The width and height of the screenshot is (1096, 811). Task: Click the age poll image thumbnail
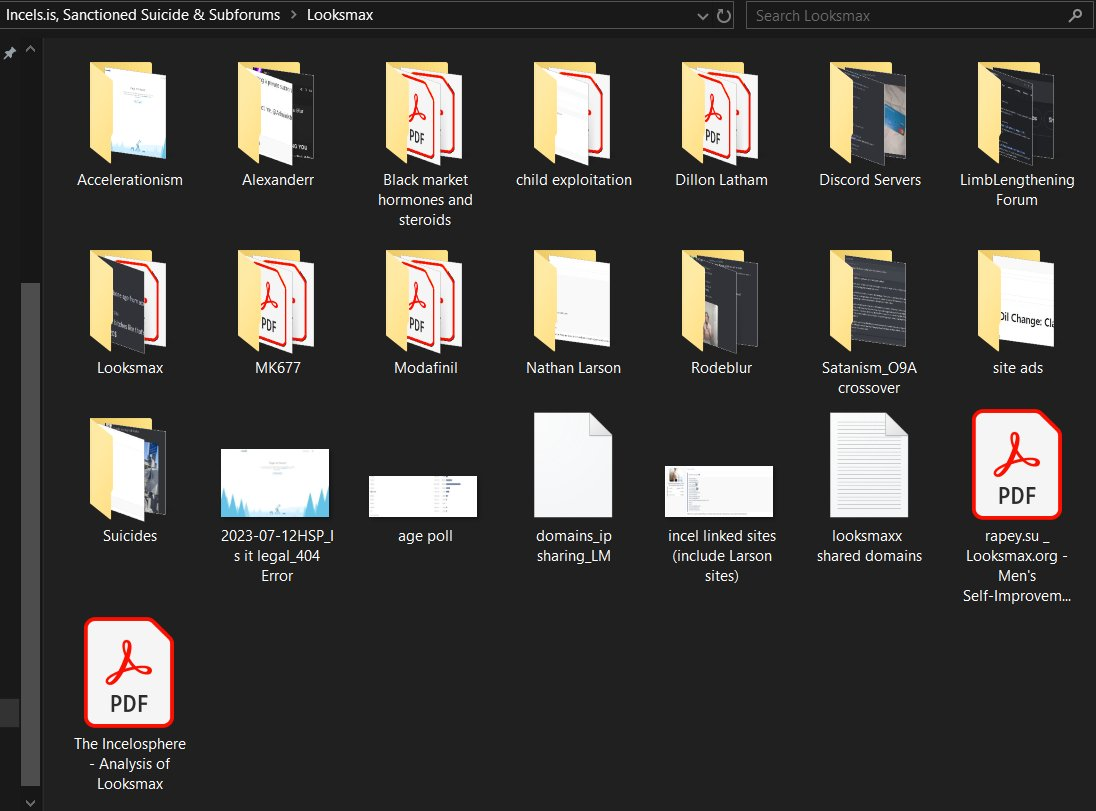point(423,496)
